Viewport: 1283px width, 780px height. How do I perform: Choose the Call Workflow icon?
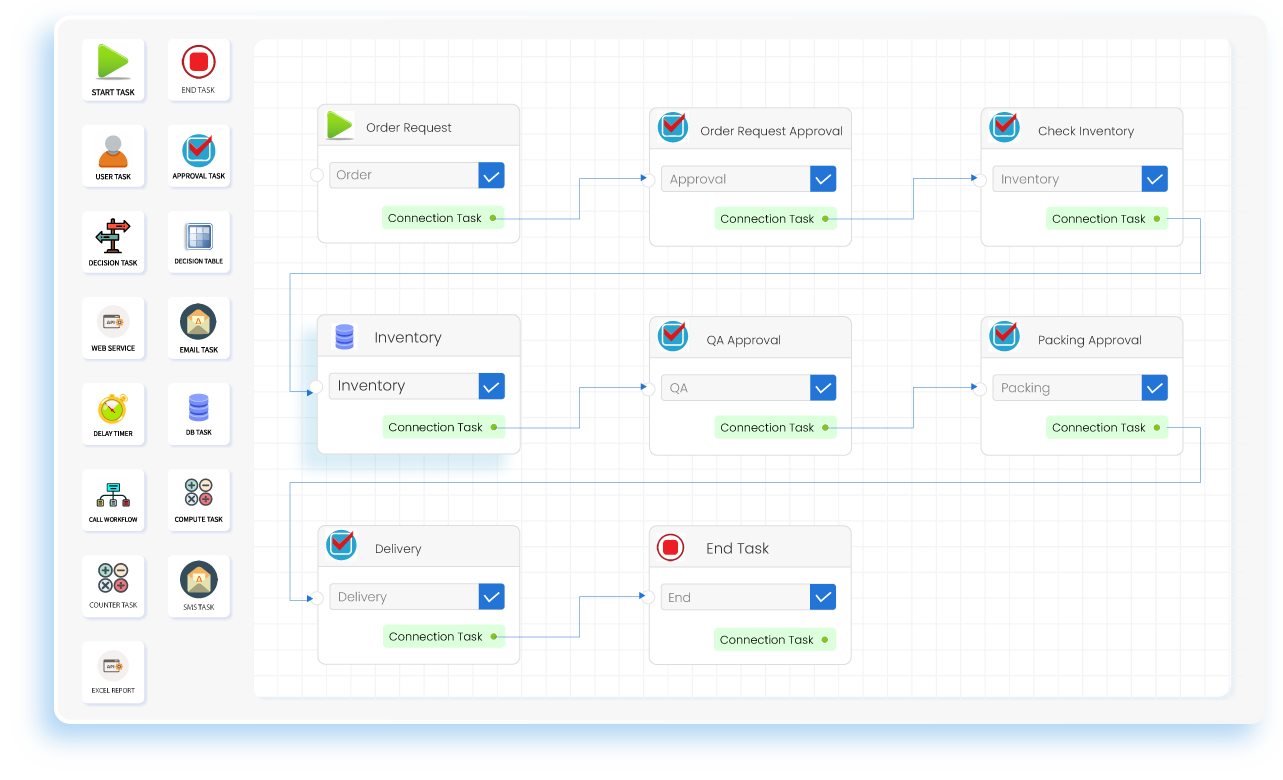(x=113, y=494)
